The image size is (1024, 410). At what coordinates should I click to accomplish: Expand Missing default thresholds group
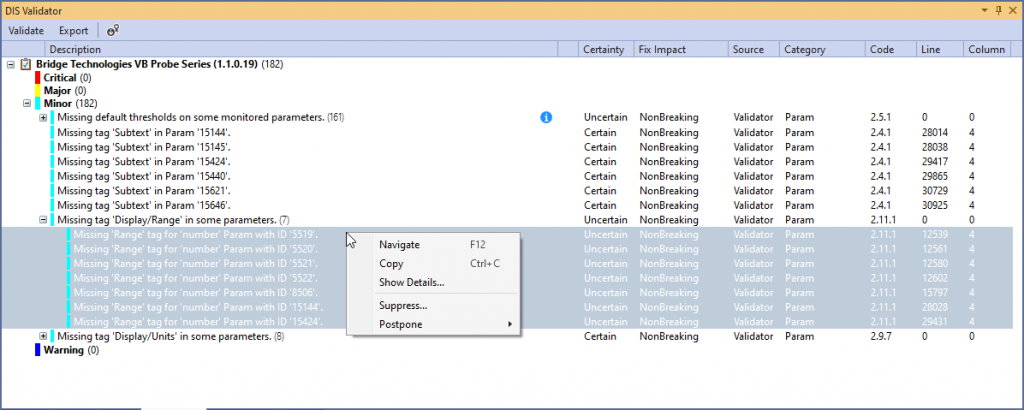(43, 118)
